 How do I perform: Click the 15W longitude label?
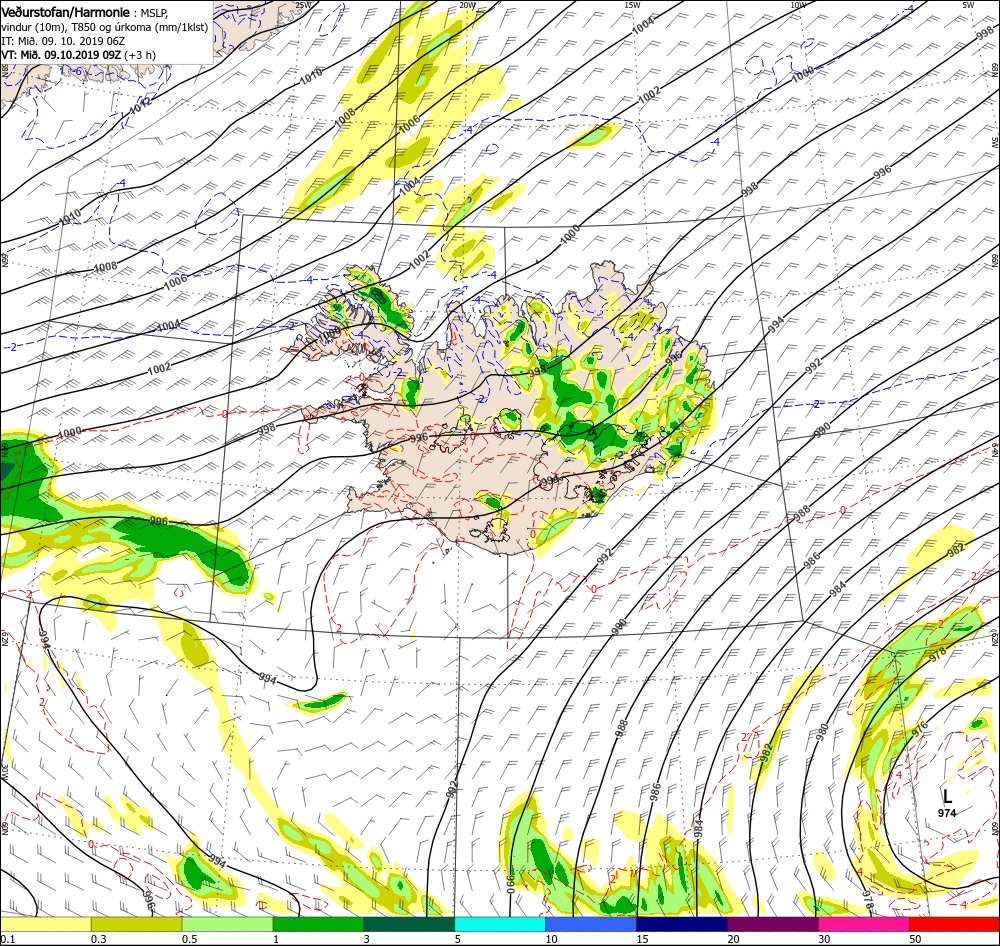632,4
